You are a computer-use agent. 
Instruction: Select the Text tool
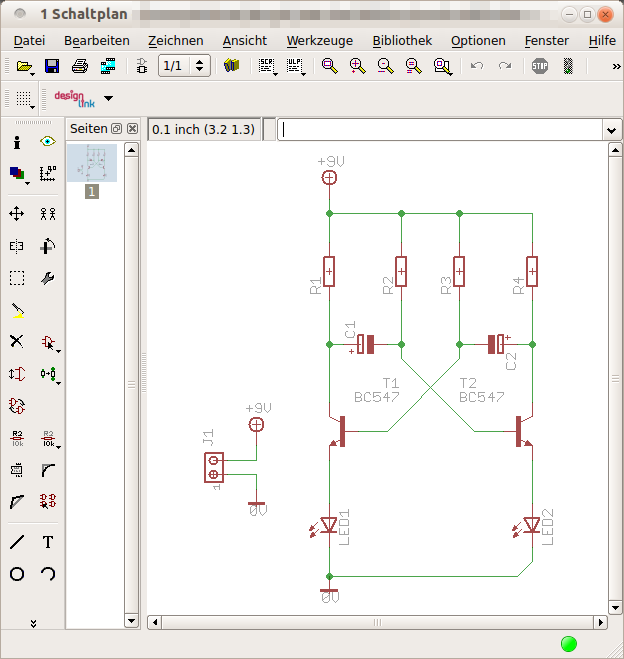47,542
